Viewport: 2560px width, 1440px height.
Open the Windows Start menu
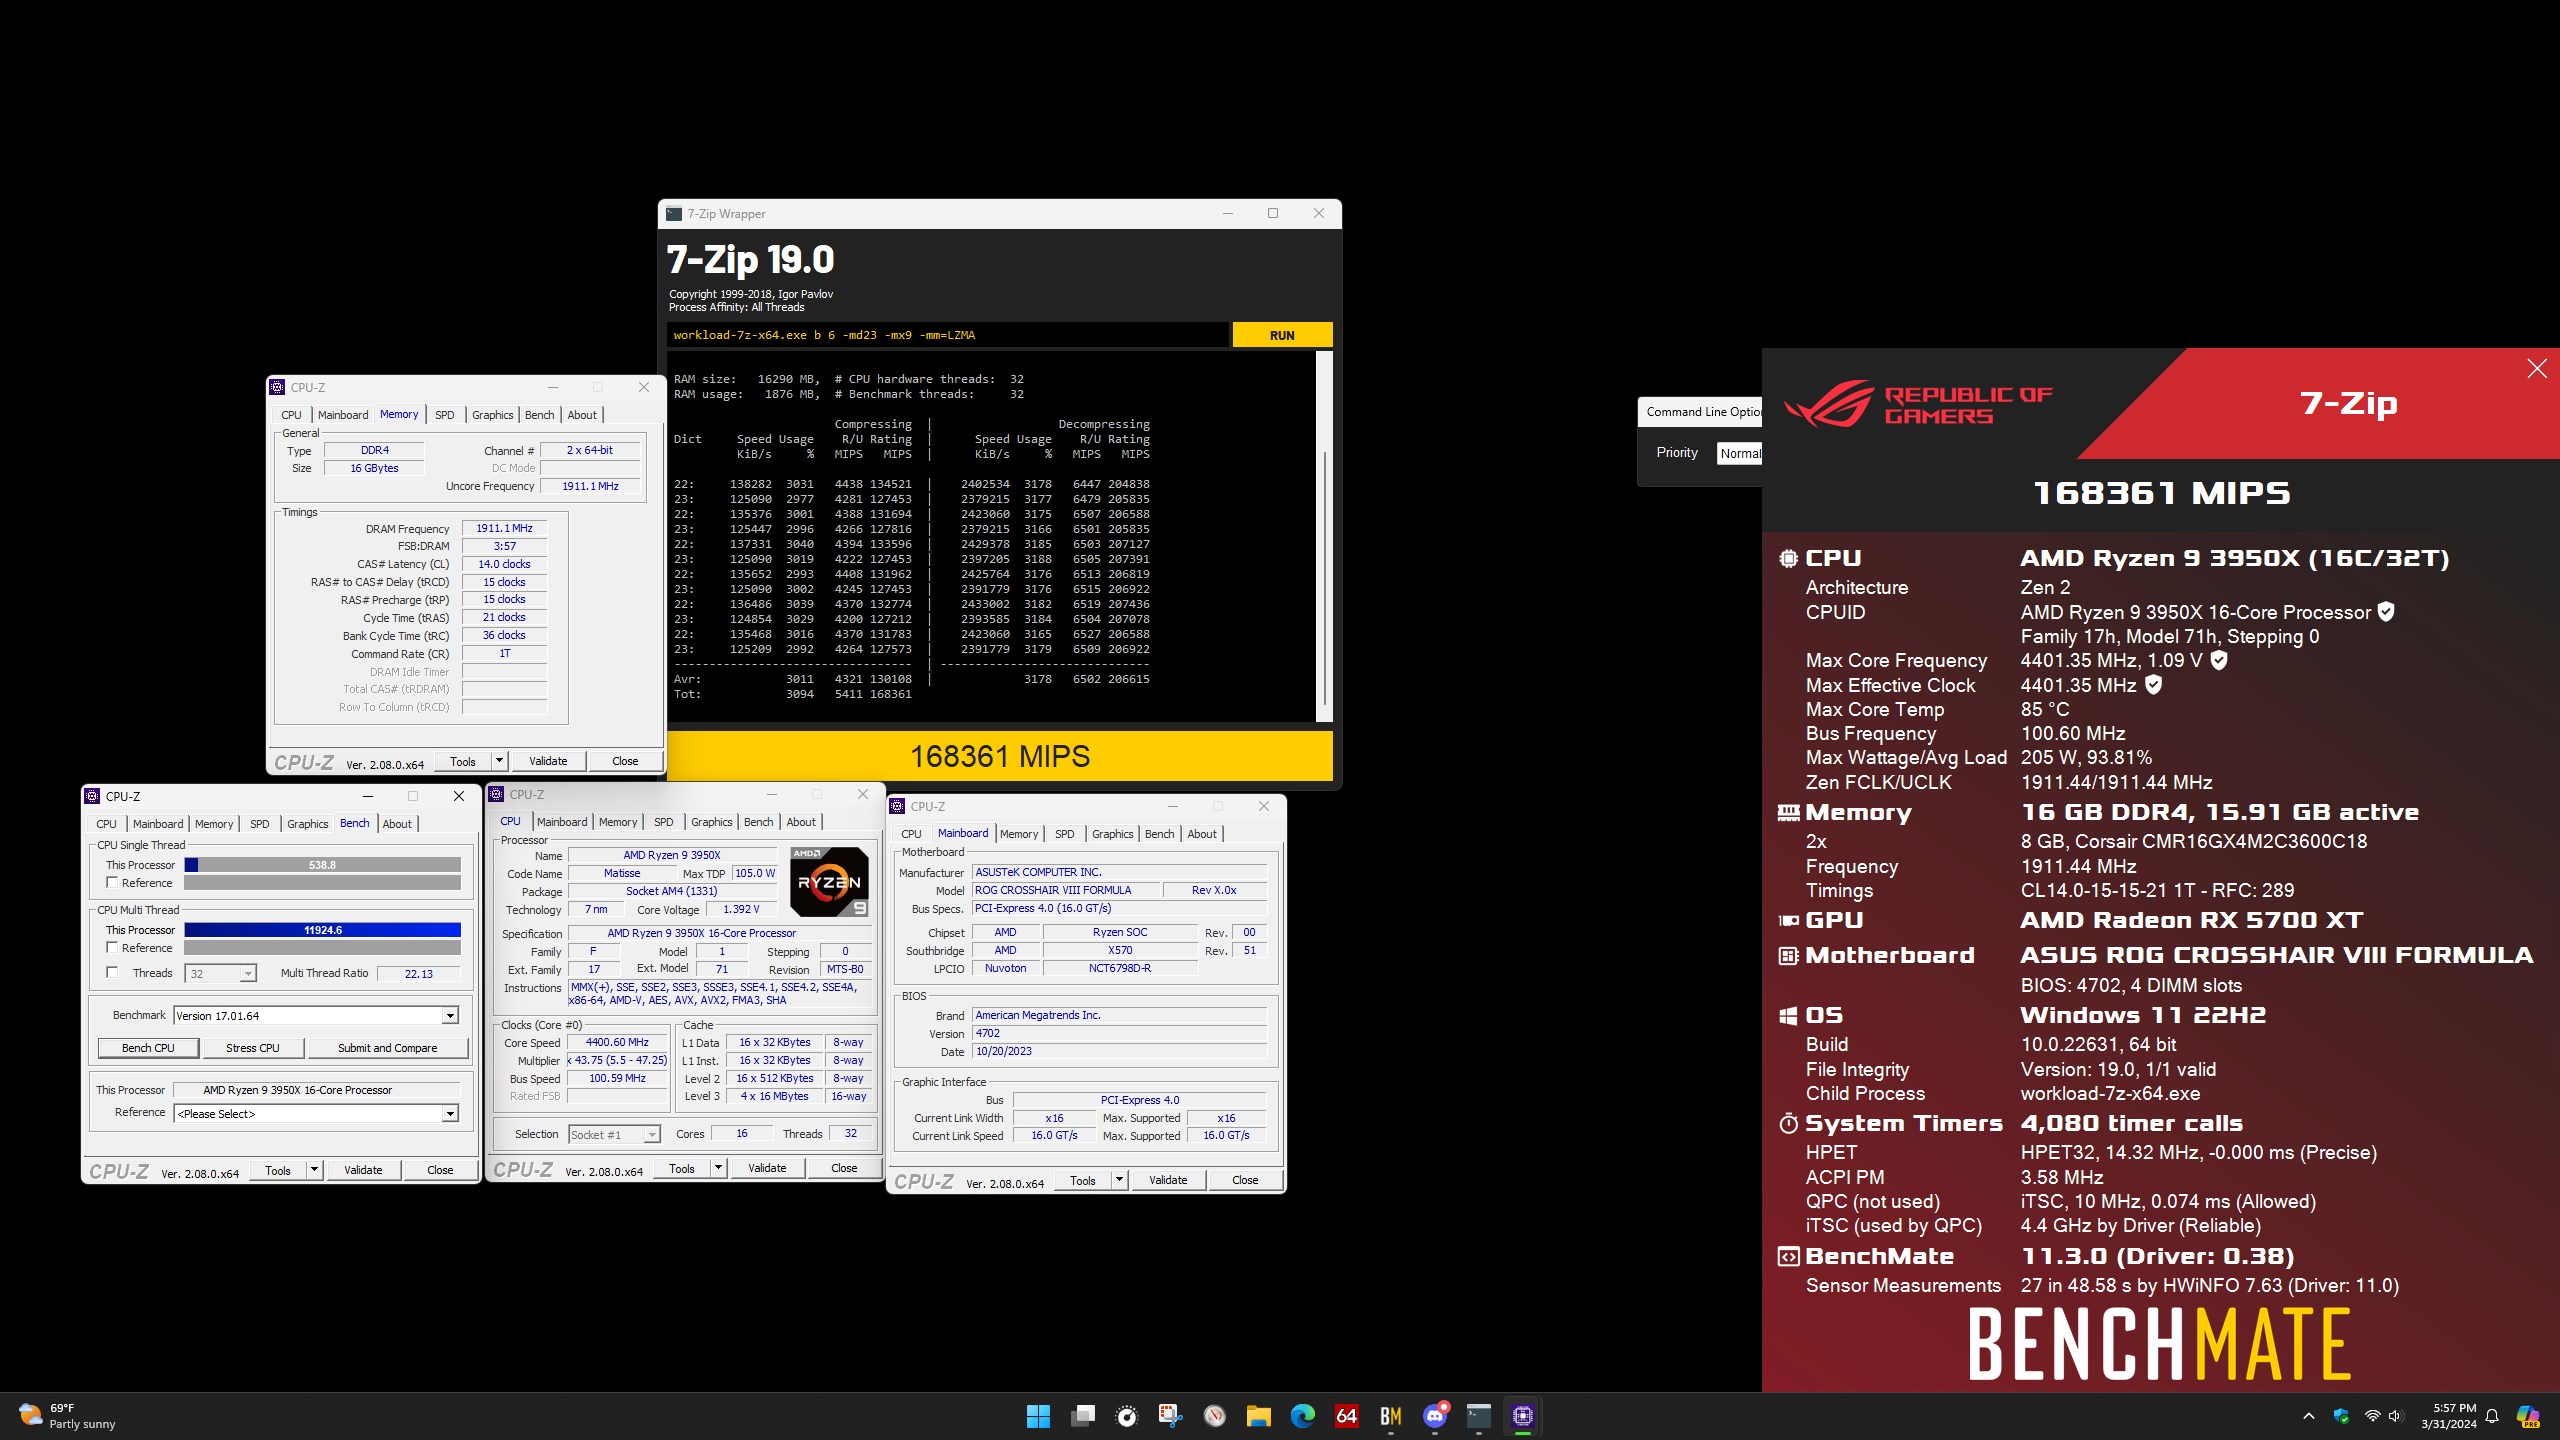tap(1038, 1416)
